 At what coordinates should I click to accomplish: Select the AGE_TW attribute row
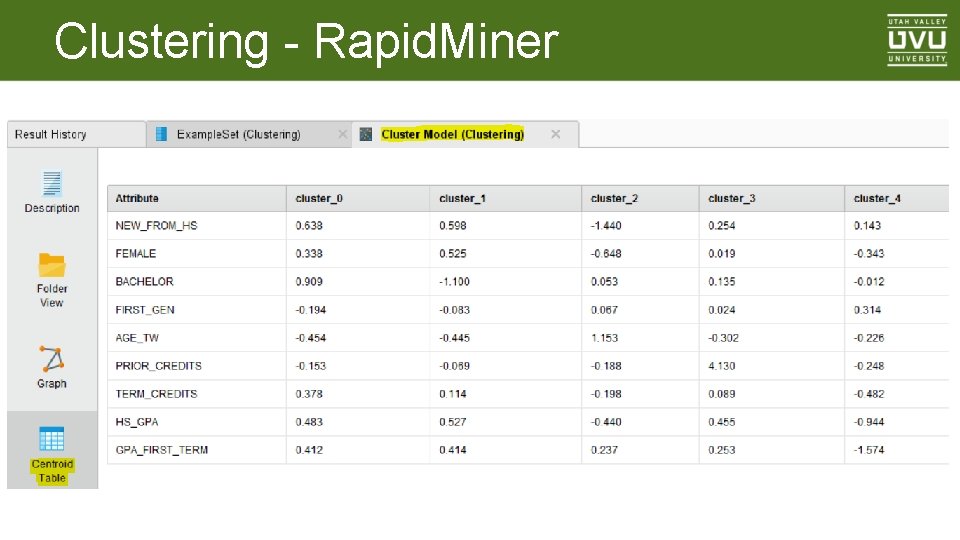(x=528, y=338)
